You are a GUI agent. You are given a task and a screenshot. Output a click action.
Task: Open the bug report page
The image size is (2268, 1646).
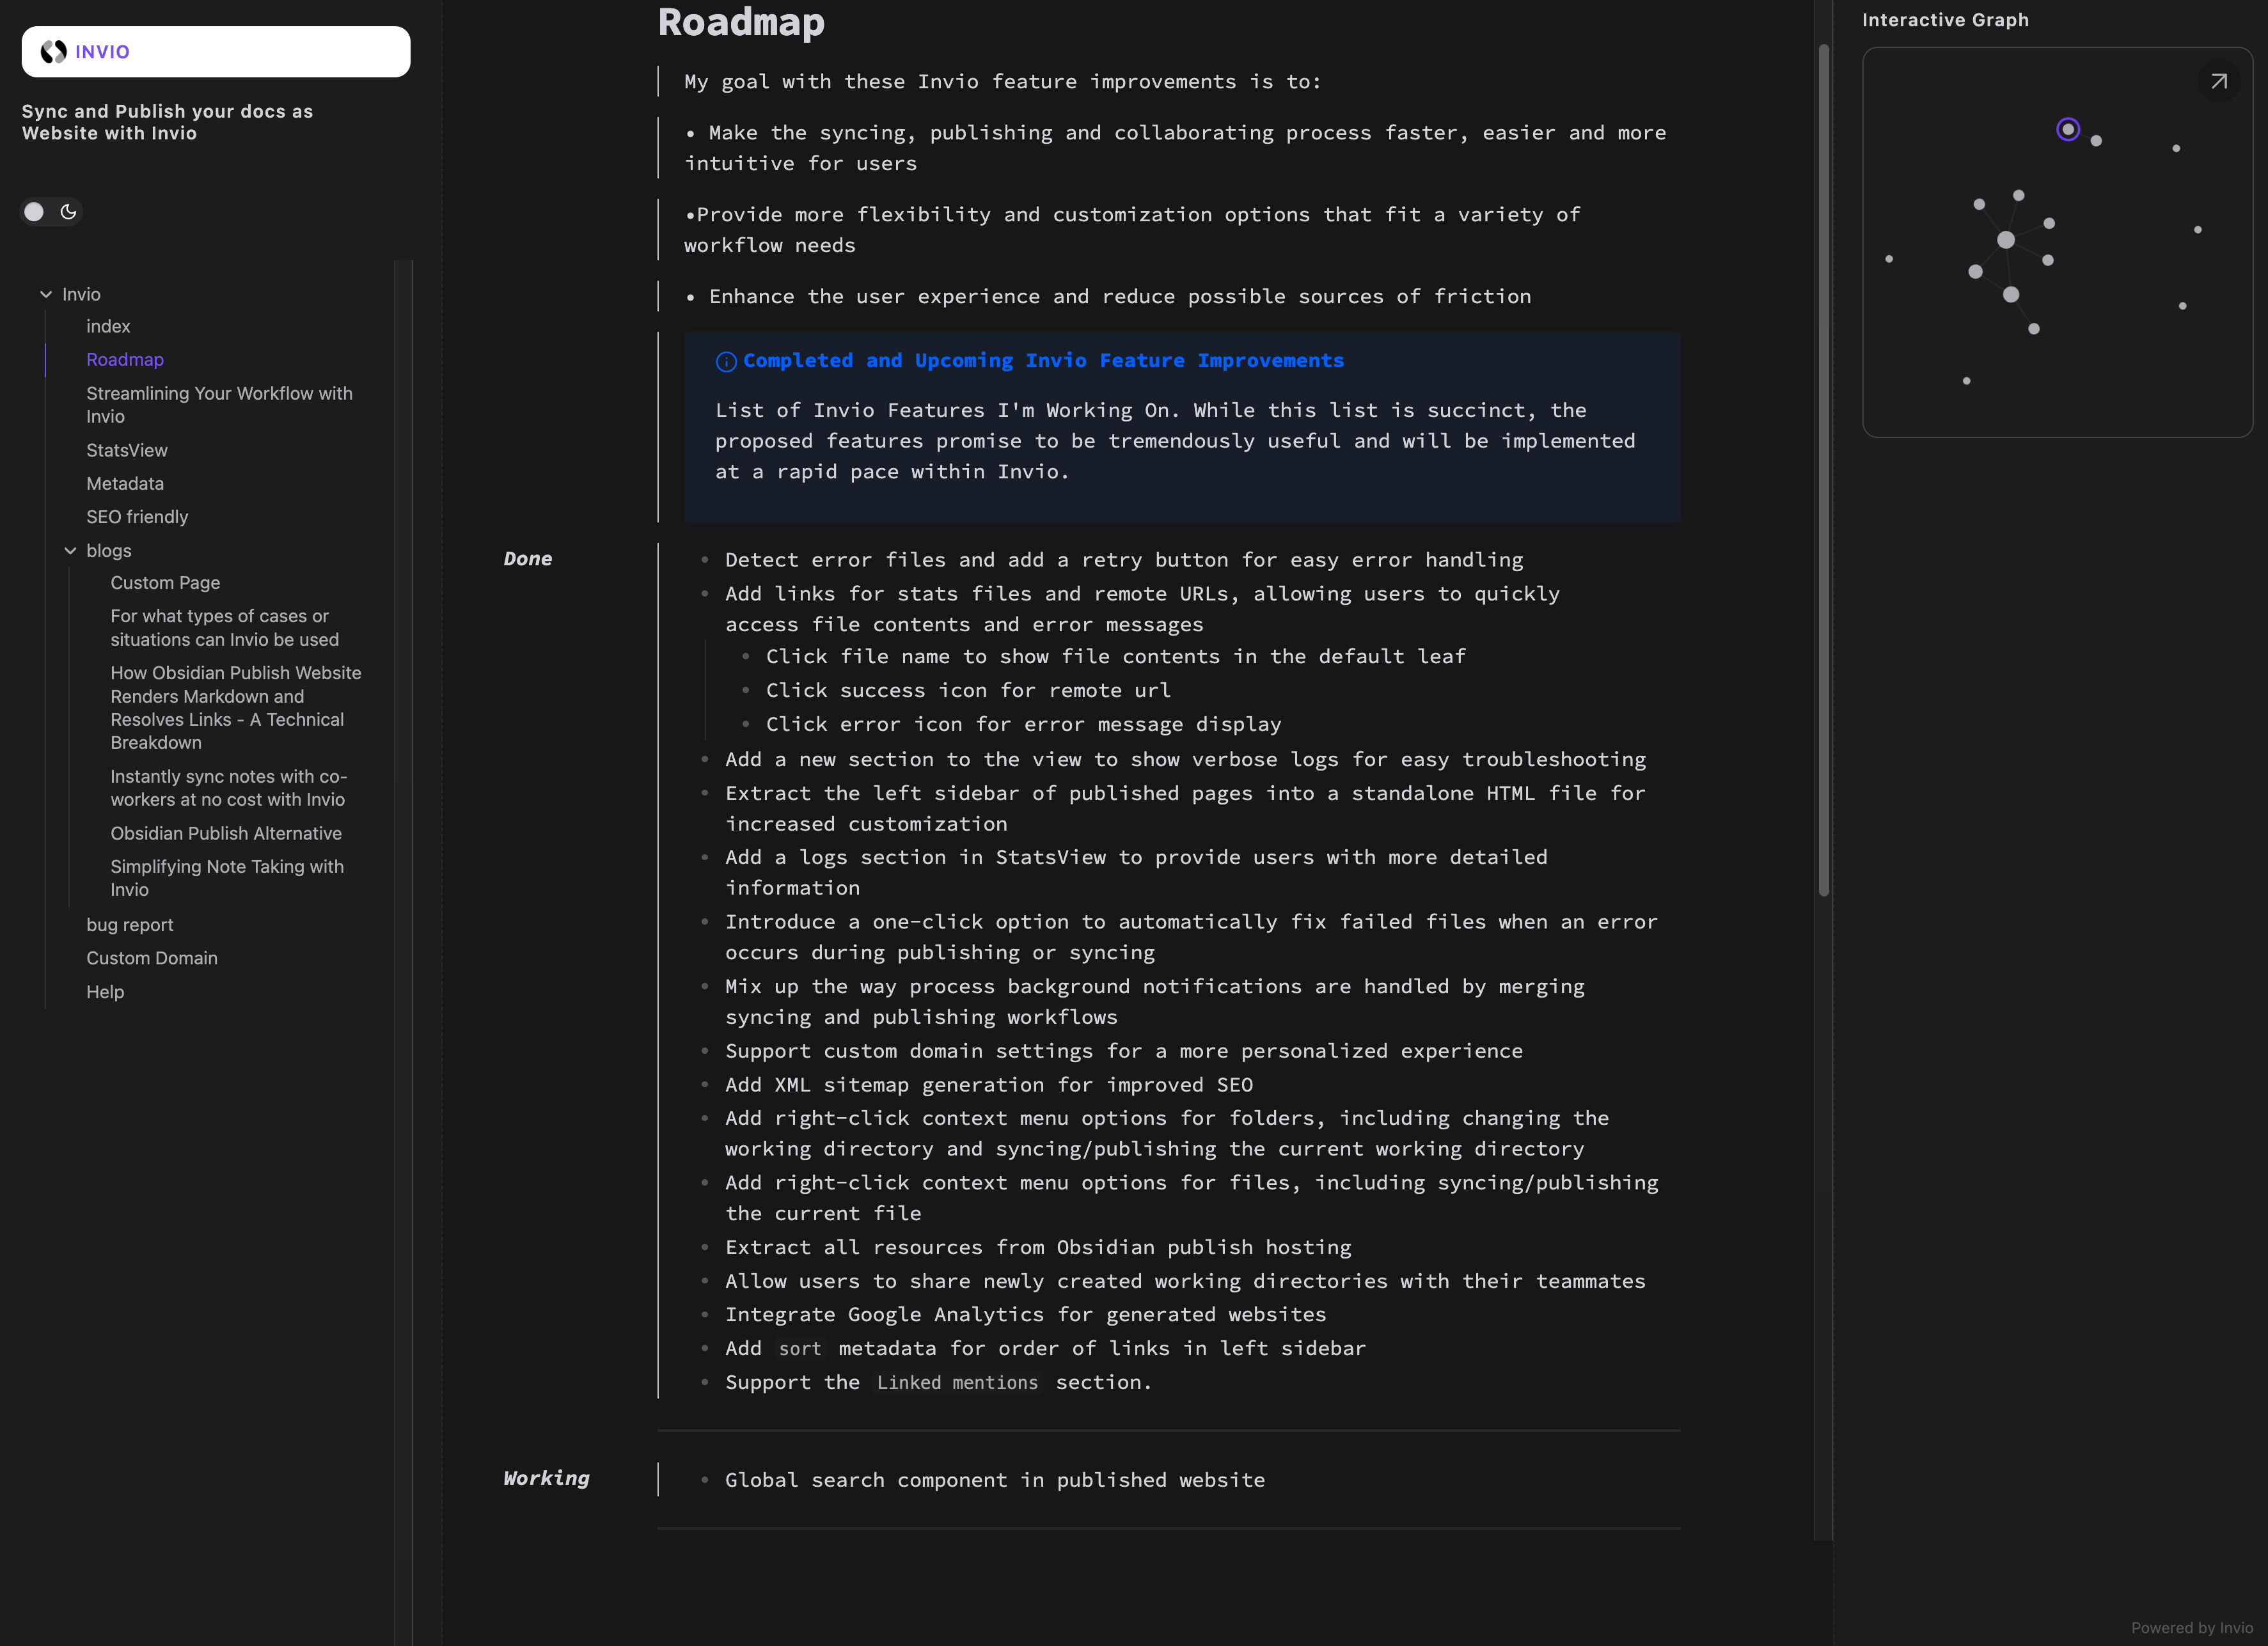(x=130, y=924)
